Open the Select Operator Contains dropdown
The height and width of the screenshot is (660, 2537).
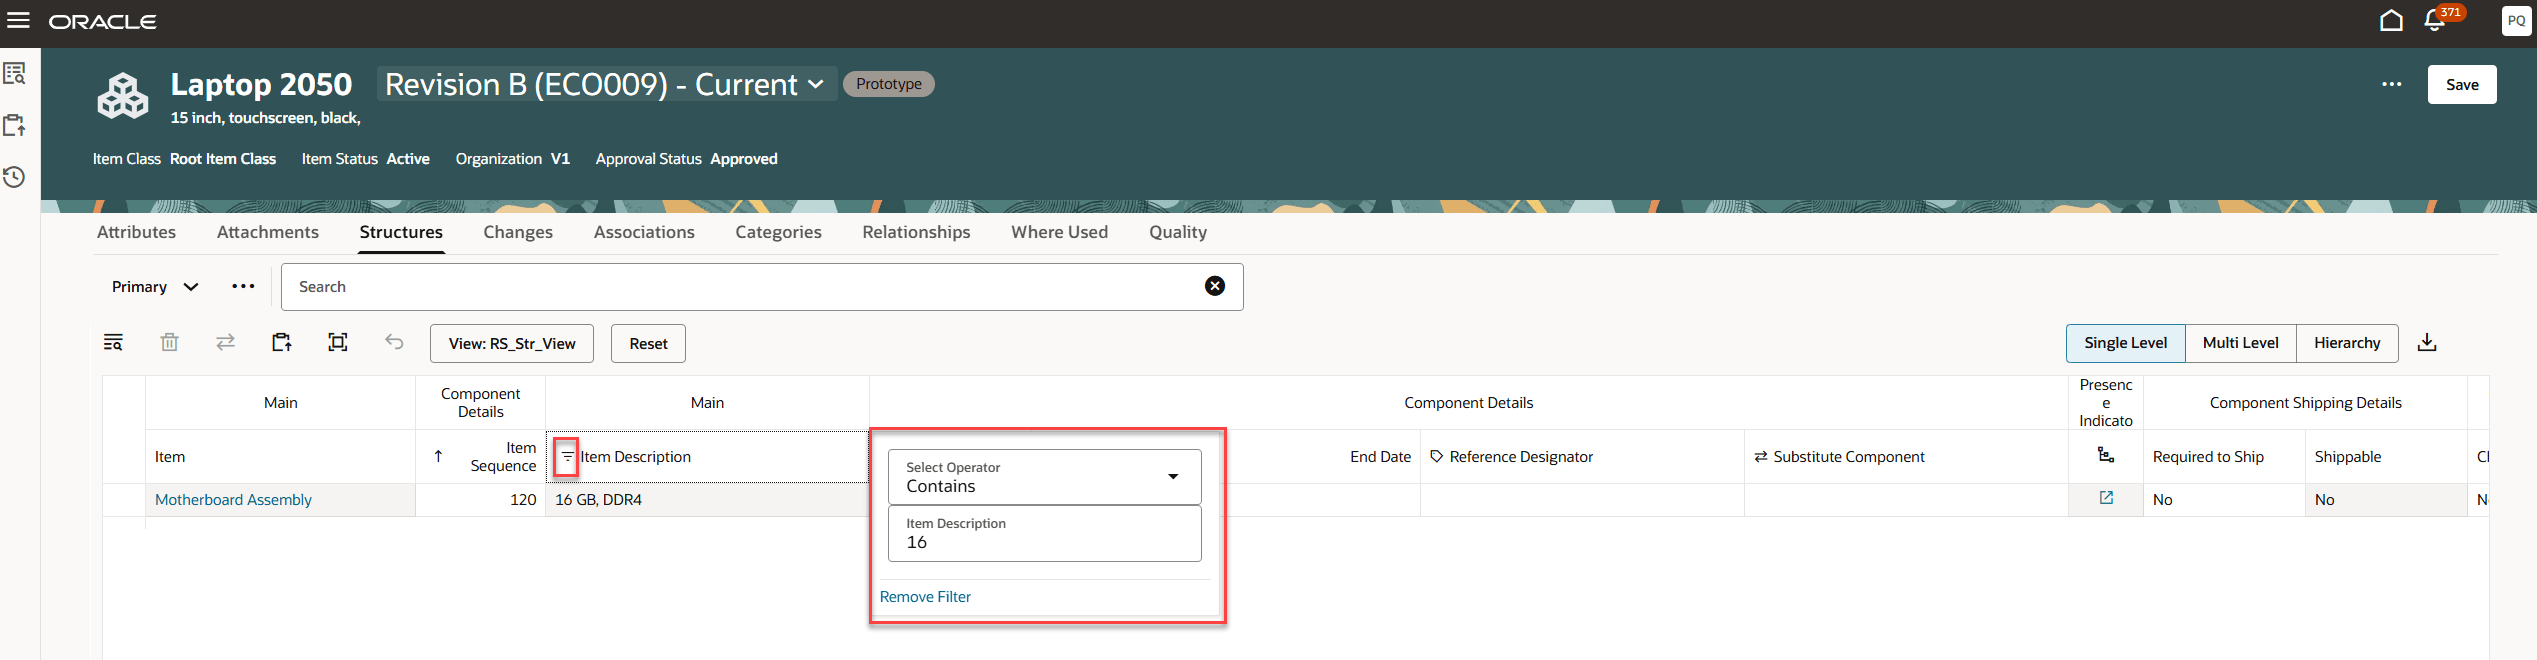[x=1045, y=477]
